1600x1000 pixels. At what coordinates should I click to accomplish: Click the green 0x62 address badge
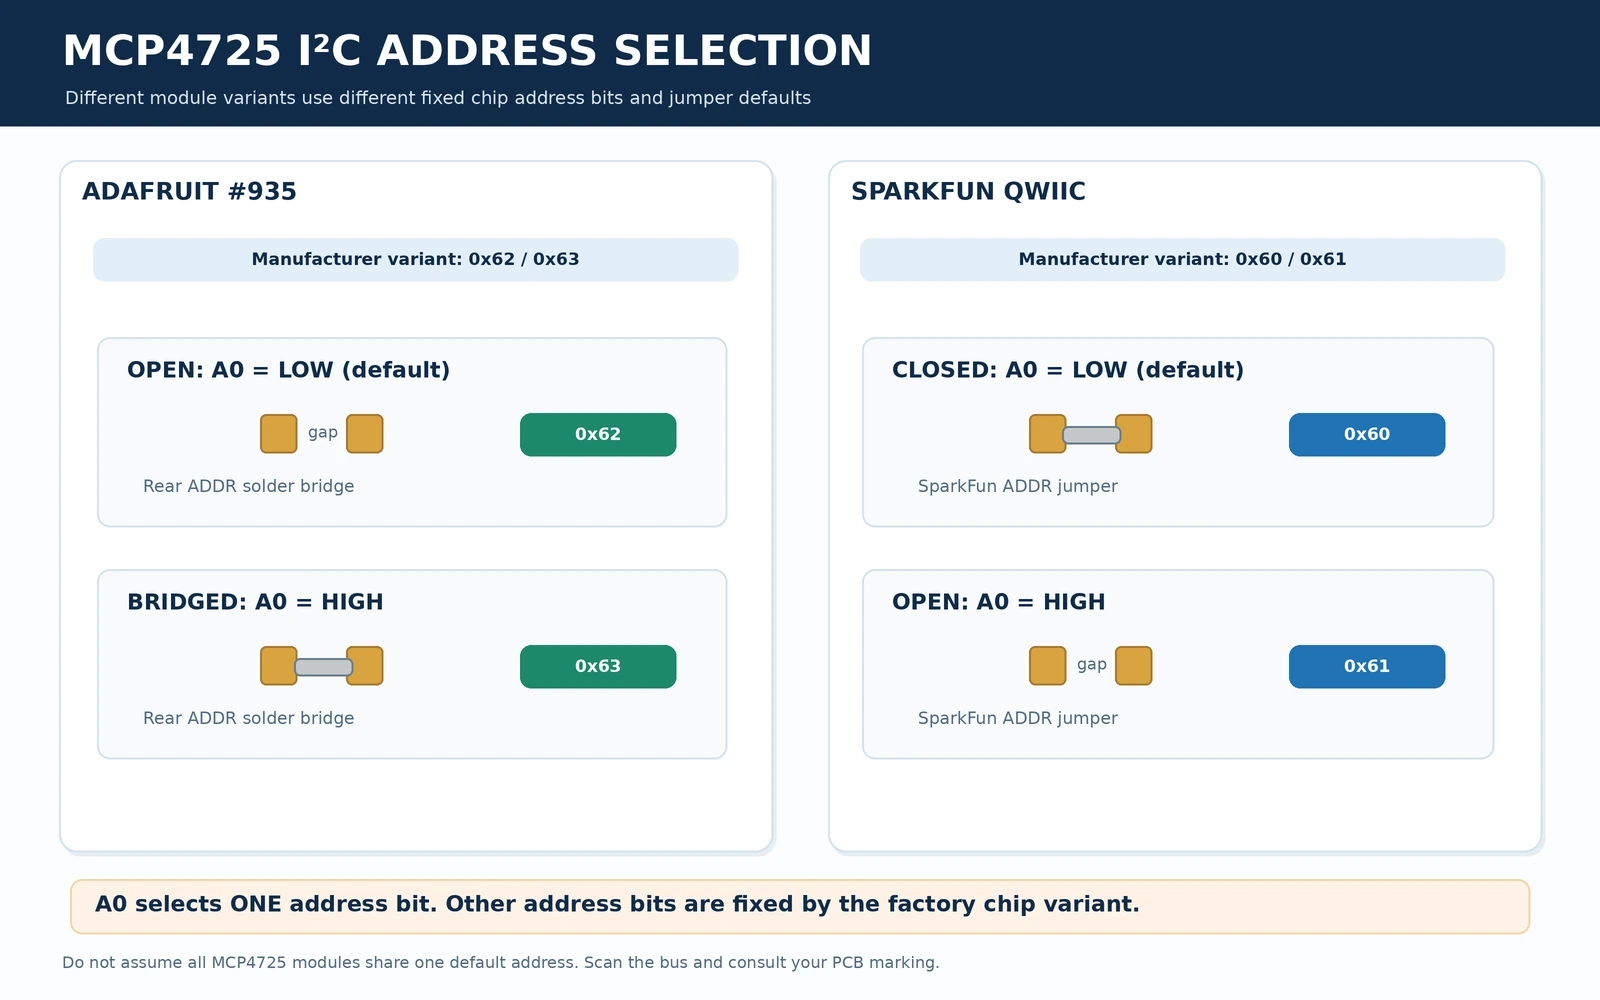tap(598, 434)
